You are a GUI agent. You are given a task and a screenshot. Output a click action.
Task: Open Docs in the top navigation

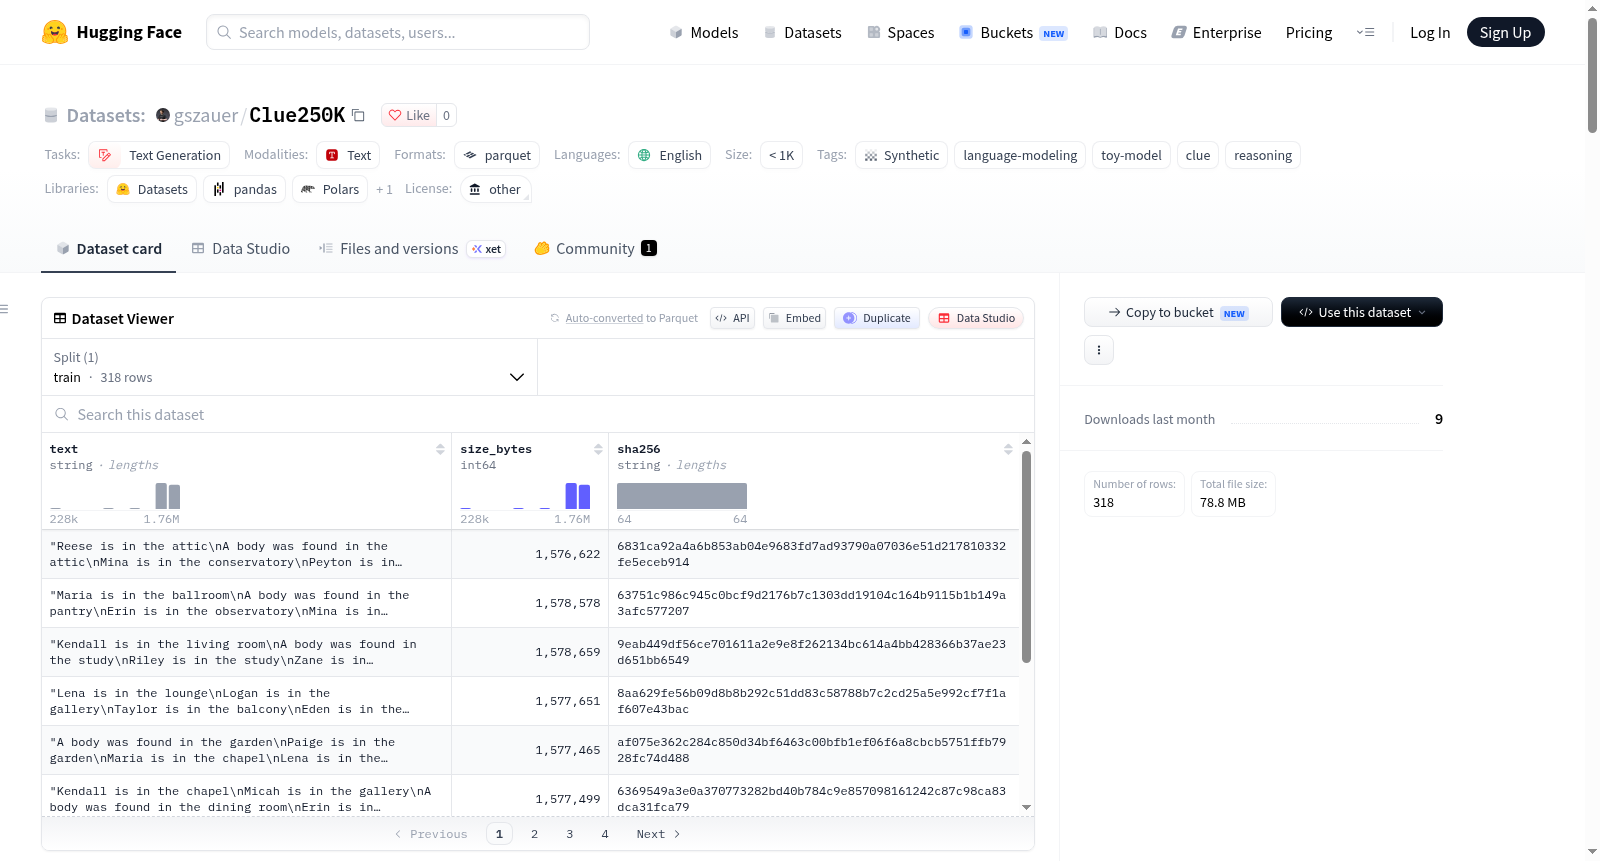[1120, 32]
